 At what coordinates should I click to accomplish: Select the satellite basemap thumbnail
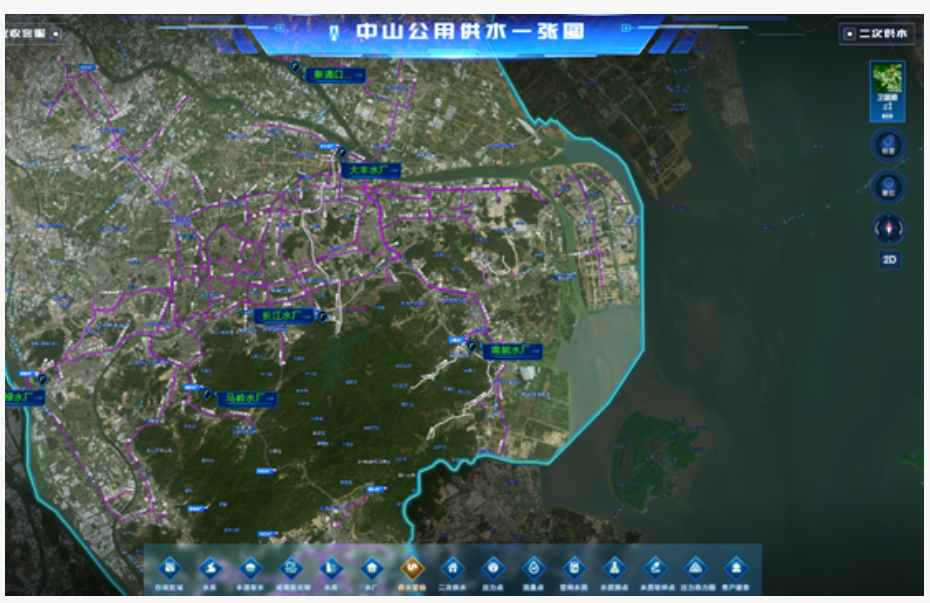pos(887,88)
